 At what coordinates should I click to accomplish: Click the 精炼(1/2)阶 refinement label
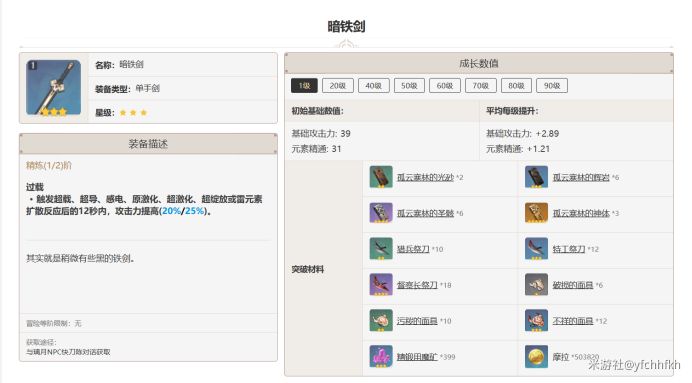[x=49, y=165]
